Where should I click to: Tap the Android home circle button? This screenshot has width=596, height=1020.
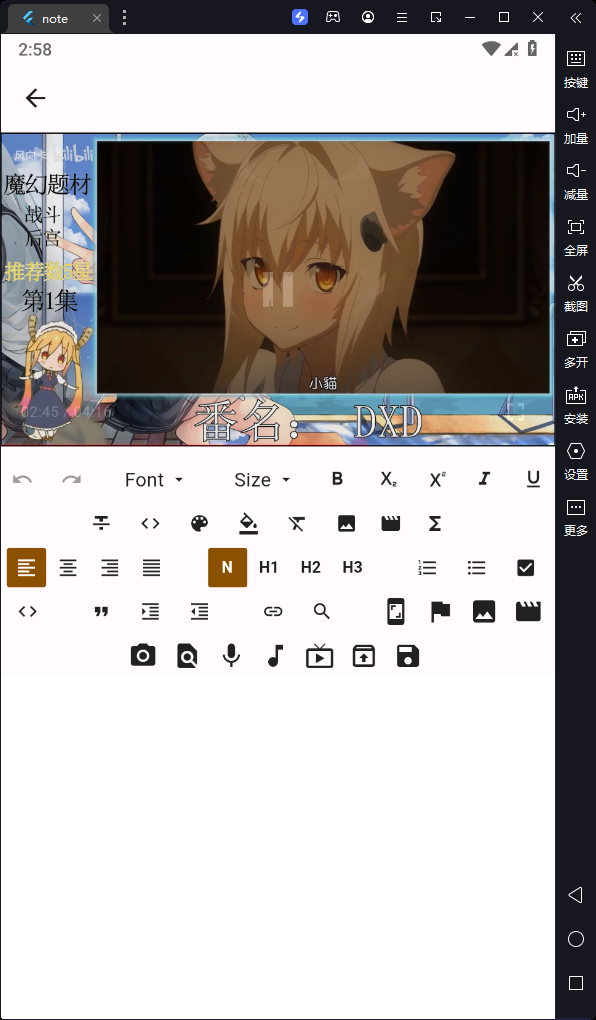tap(576, 939)
